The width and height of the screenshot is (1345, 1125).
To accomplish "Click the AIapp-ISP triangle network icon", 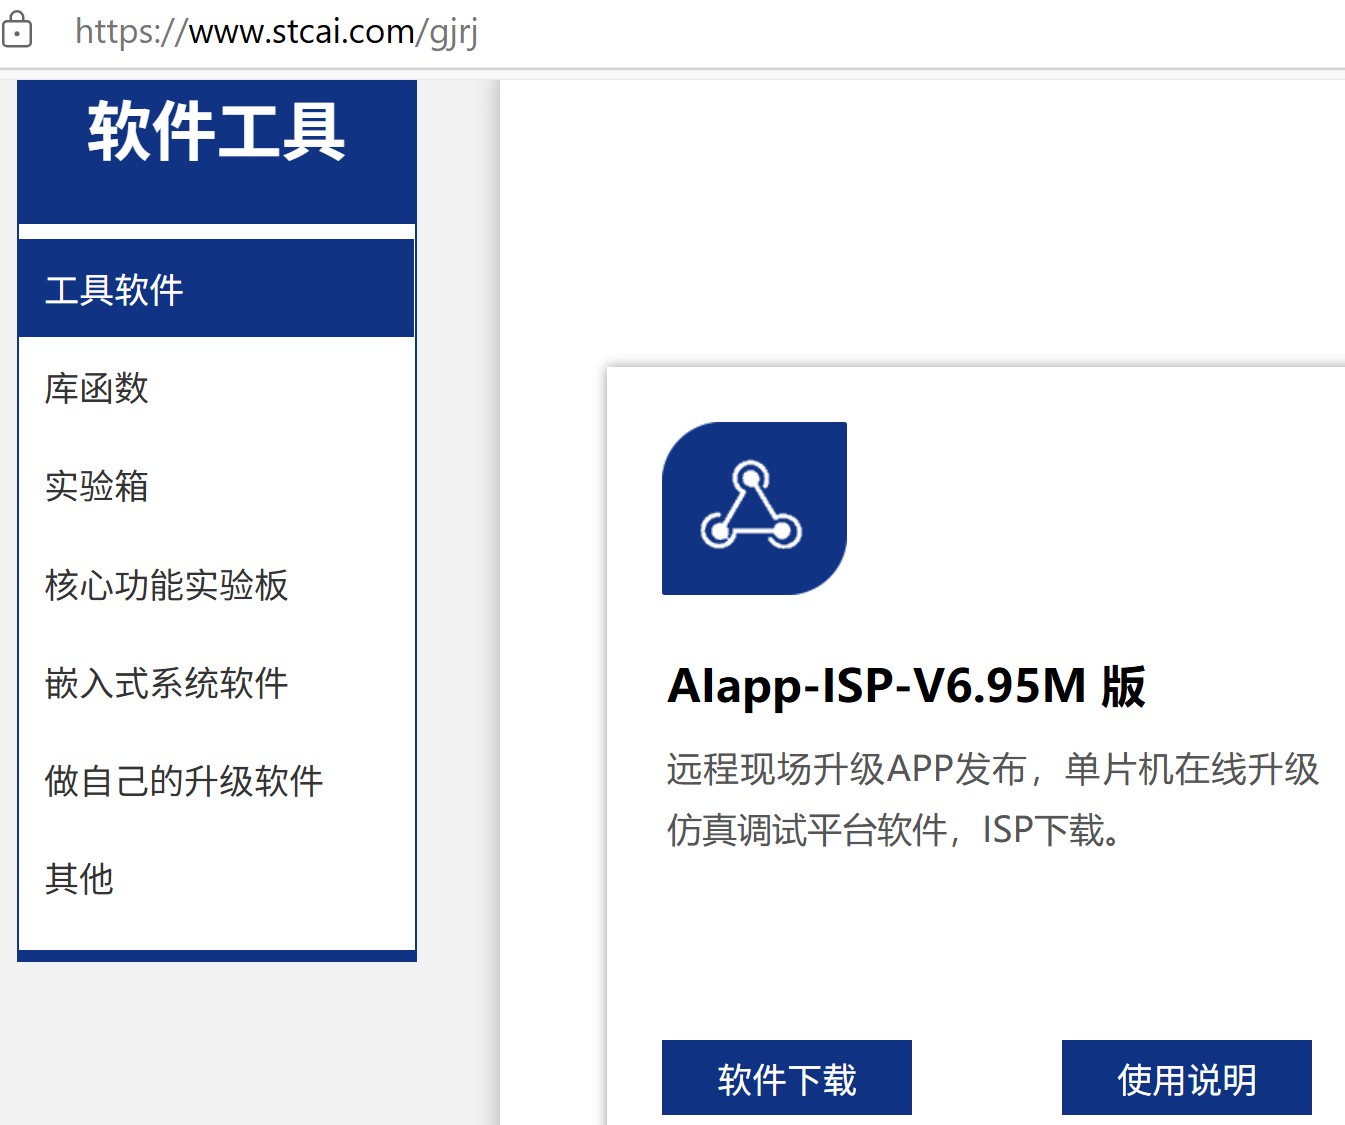I will 754,508.
